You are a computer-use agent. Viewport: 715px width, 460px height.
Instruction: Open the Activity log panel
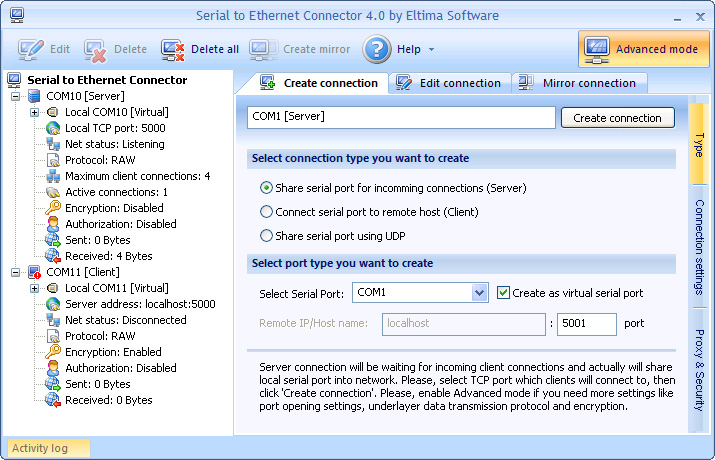click(x=48, y=448)
